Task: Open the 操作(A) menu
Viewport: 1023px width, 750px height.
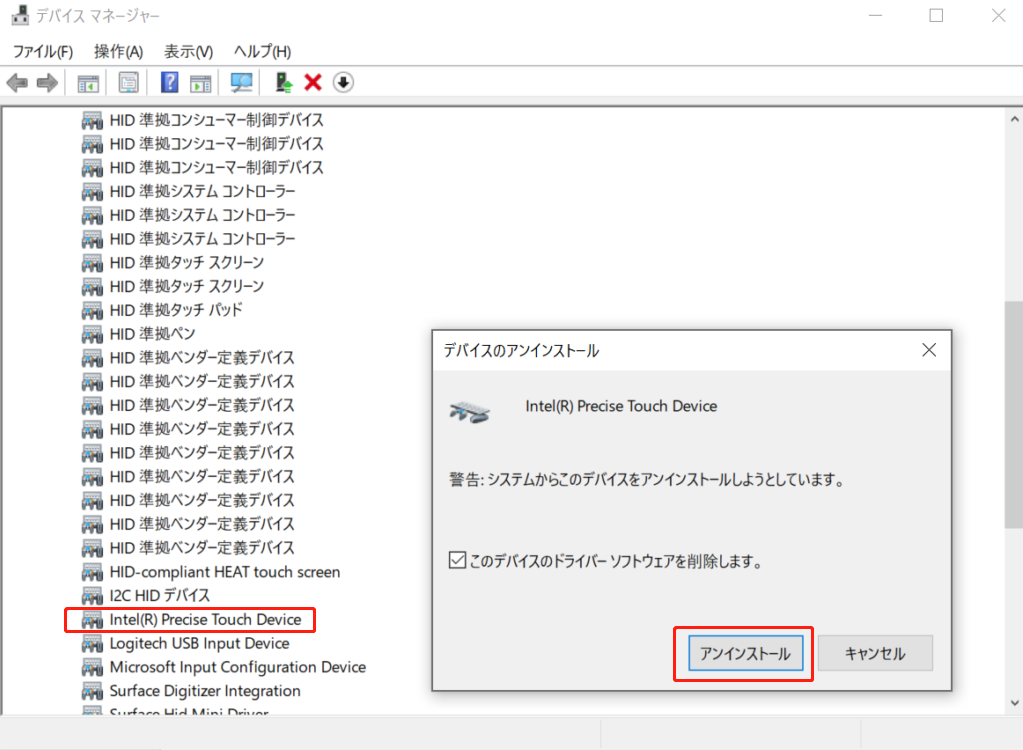Action: tap(118, 52)
